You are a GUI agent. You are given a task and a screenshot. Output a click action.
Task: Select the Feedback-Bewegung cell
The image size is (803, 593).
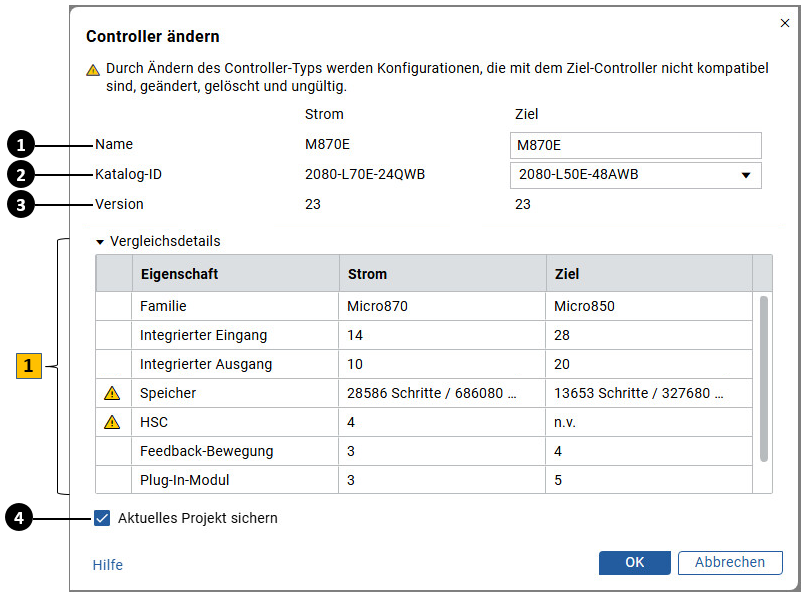pyautogui.click(x=235, y=451)
